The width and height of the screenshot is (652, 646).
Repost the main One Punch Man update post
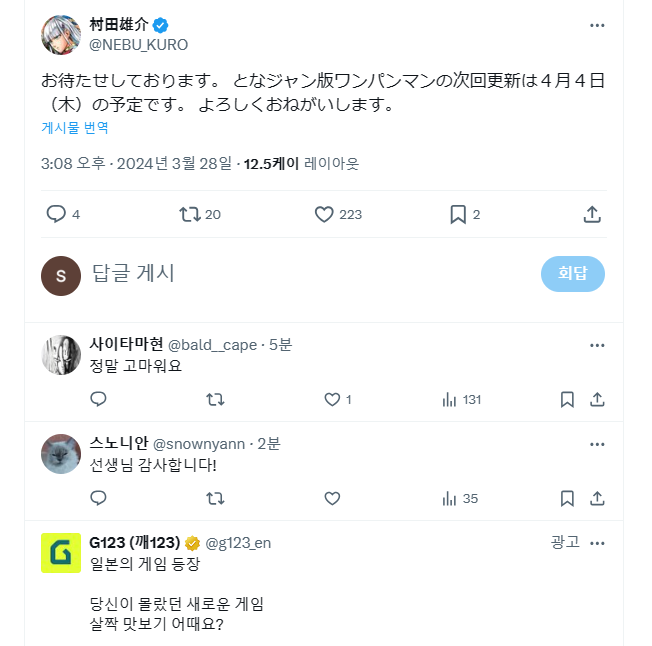tap(189, 214)
